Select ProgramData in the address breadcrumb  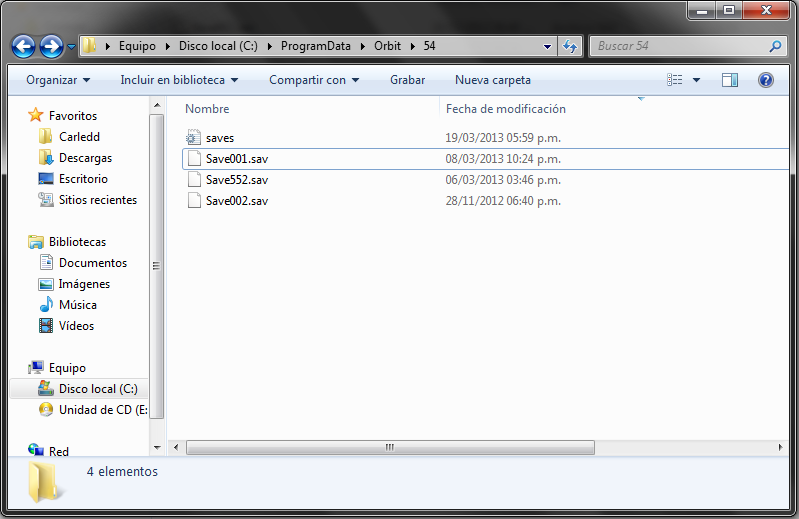coord(315,46)
